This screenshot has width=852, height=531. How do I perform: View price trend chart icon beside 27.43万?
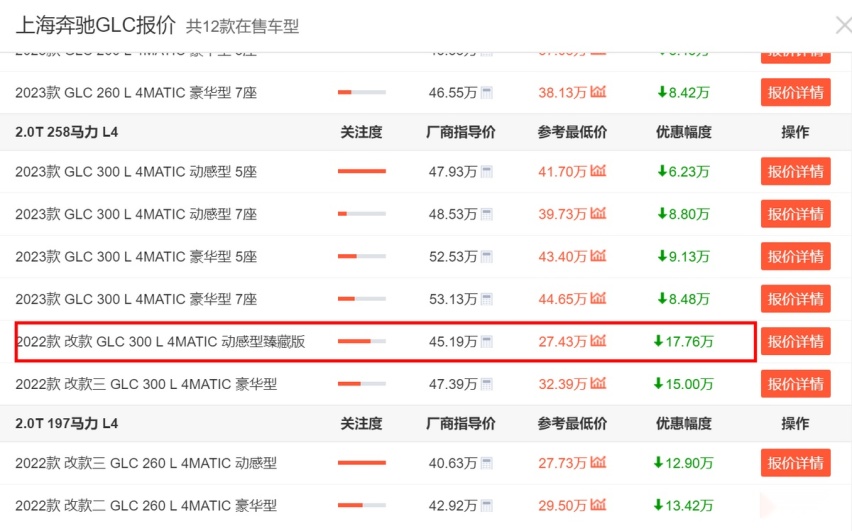point(598,340)
